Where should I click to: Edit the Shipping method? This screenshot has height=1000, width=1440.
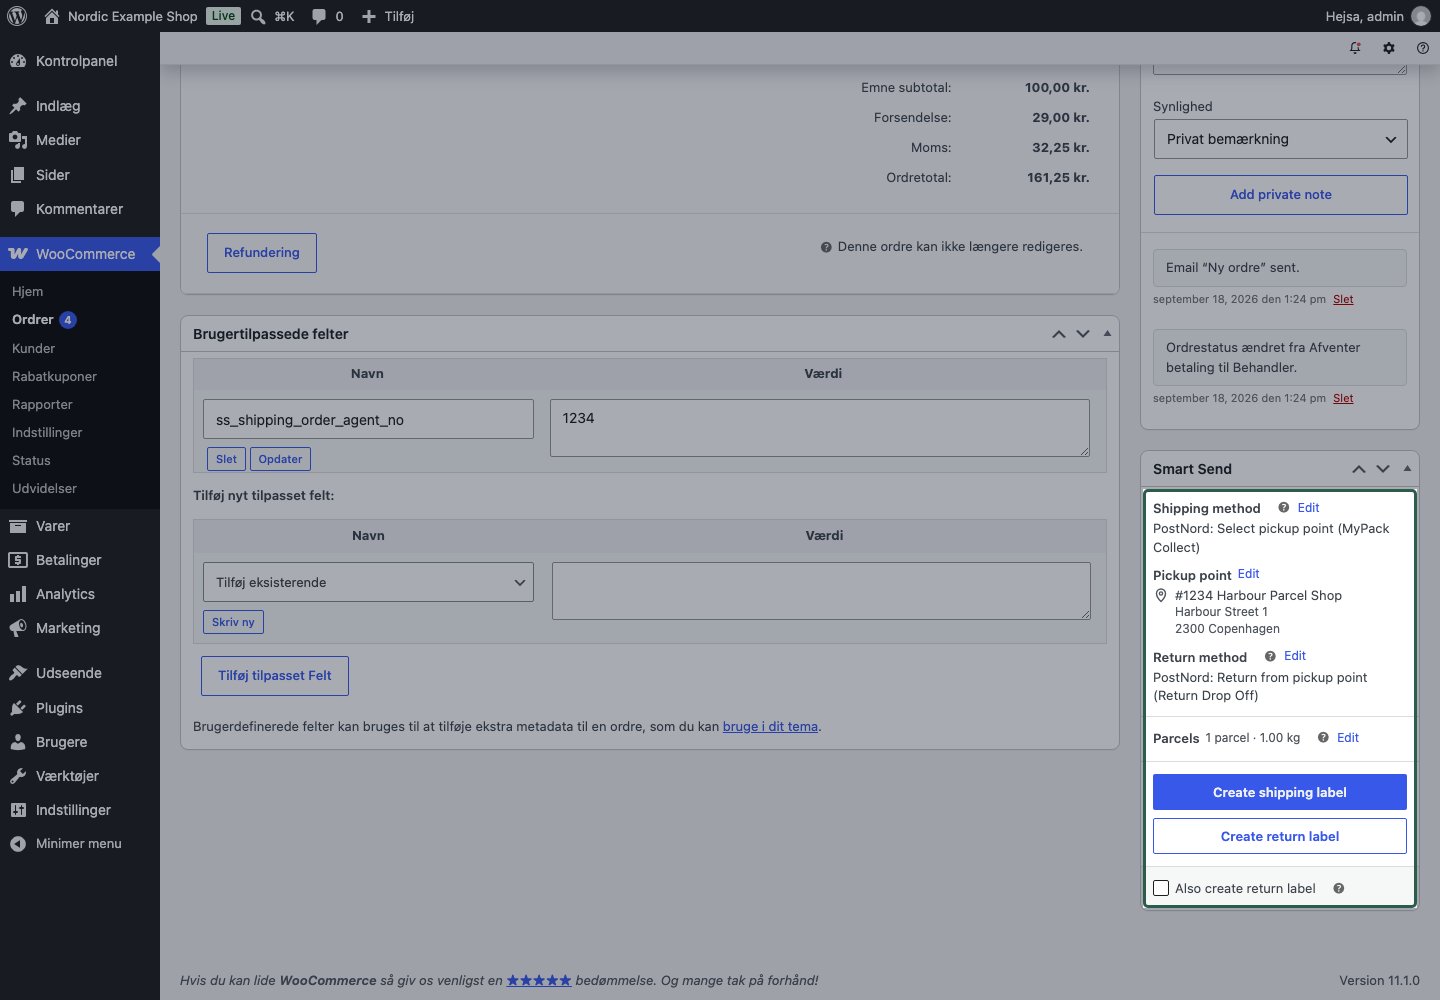pos(1308,508)
